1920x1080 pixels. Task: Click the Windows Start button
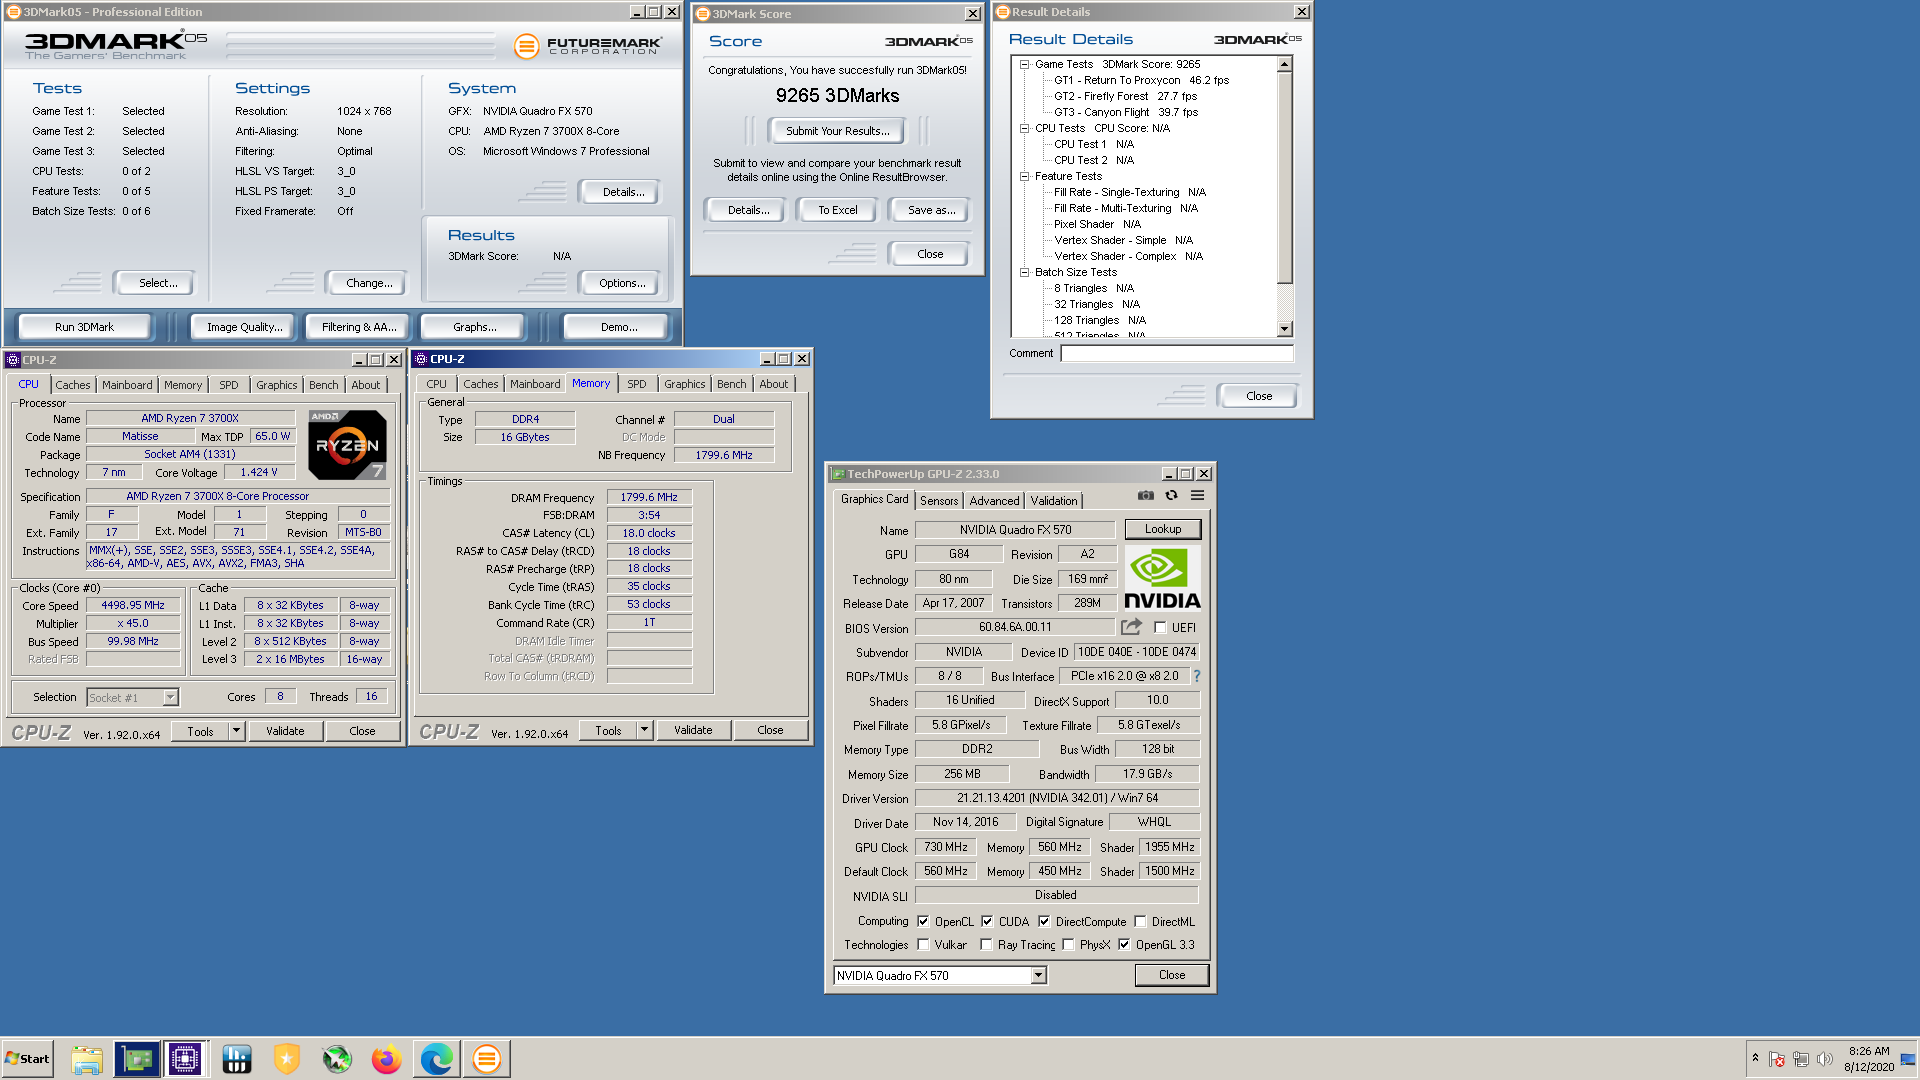(x=27, y=1059)
